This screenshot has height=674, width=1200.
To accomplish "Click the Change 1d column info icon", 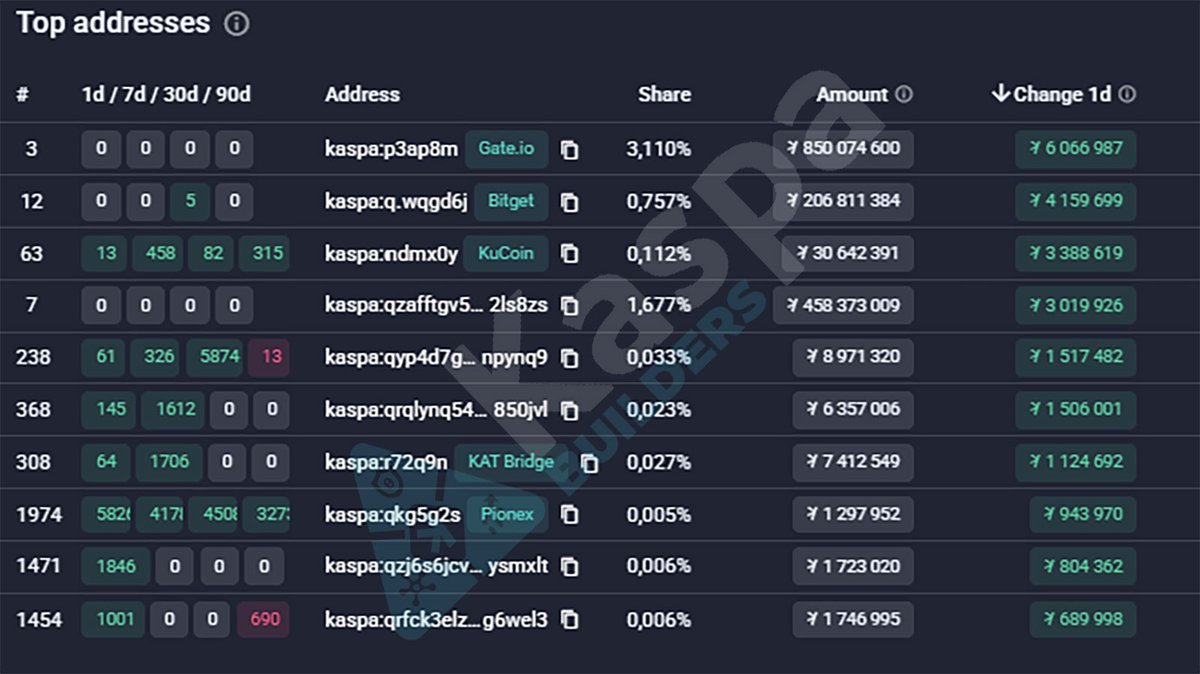I will [1127, 94].
